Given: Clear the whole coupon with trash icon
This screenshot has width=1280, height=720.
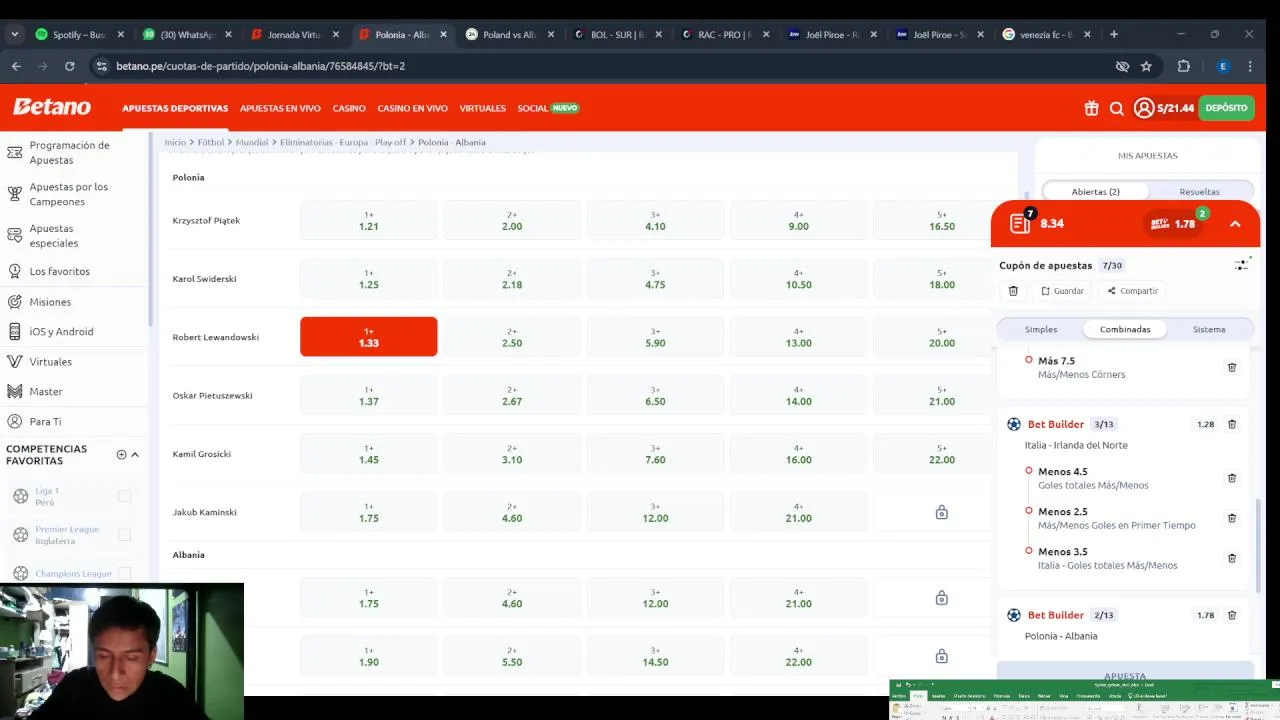Looking at the screenshot, I should click(1013, 291).
